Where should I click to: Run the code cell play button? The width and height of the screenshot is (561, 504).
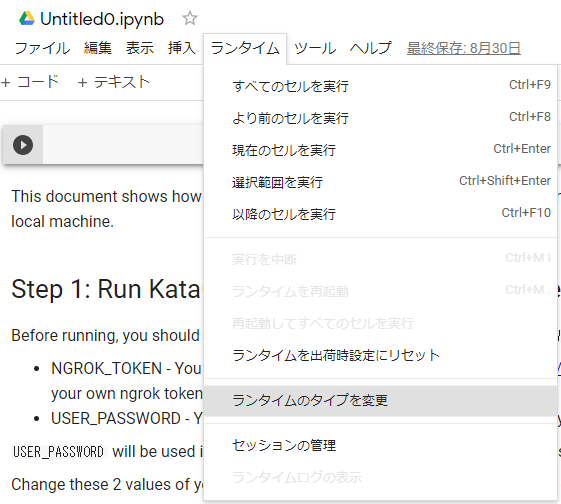23,145
